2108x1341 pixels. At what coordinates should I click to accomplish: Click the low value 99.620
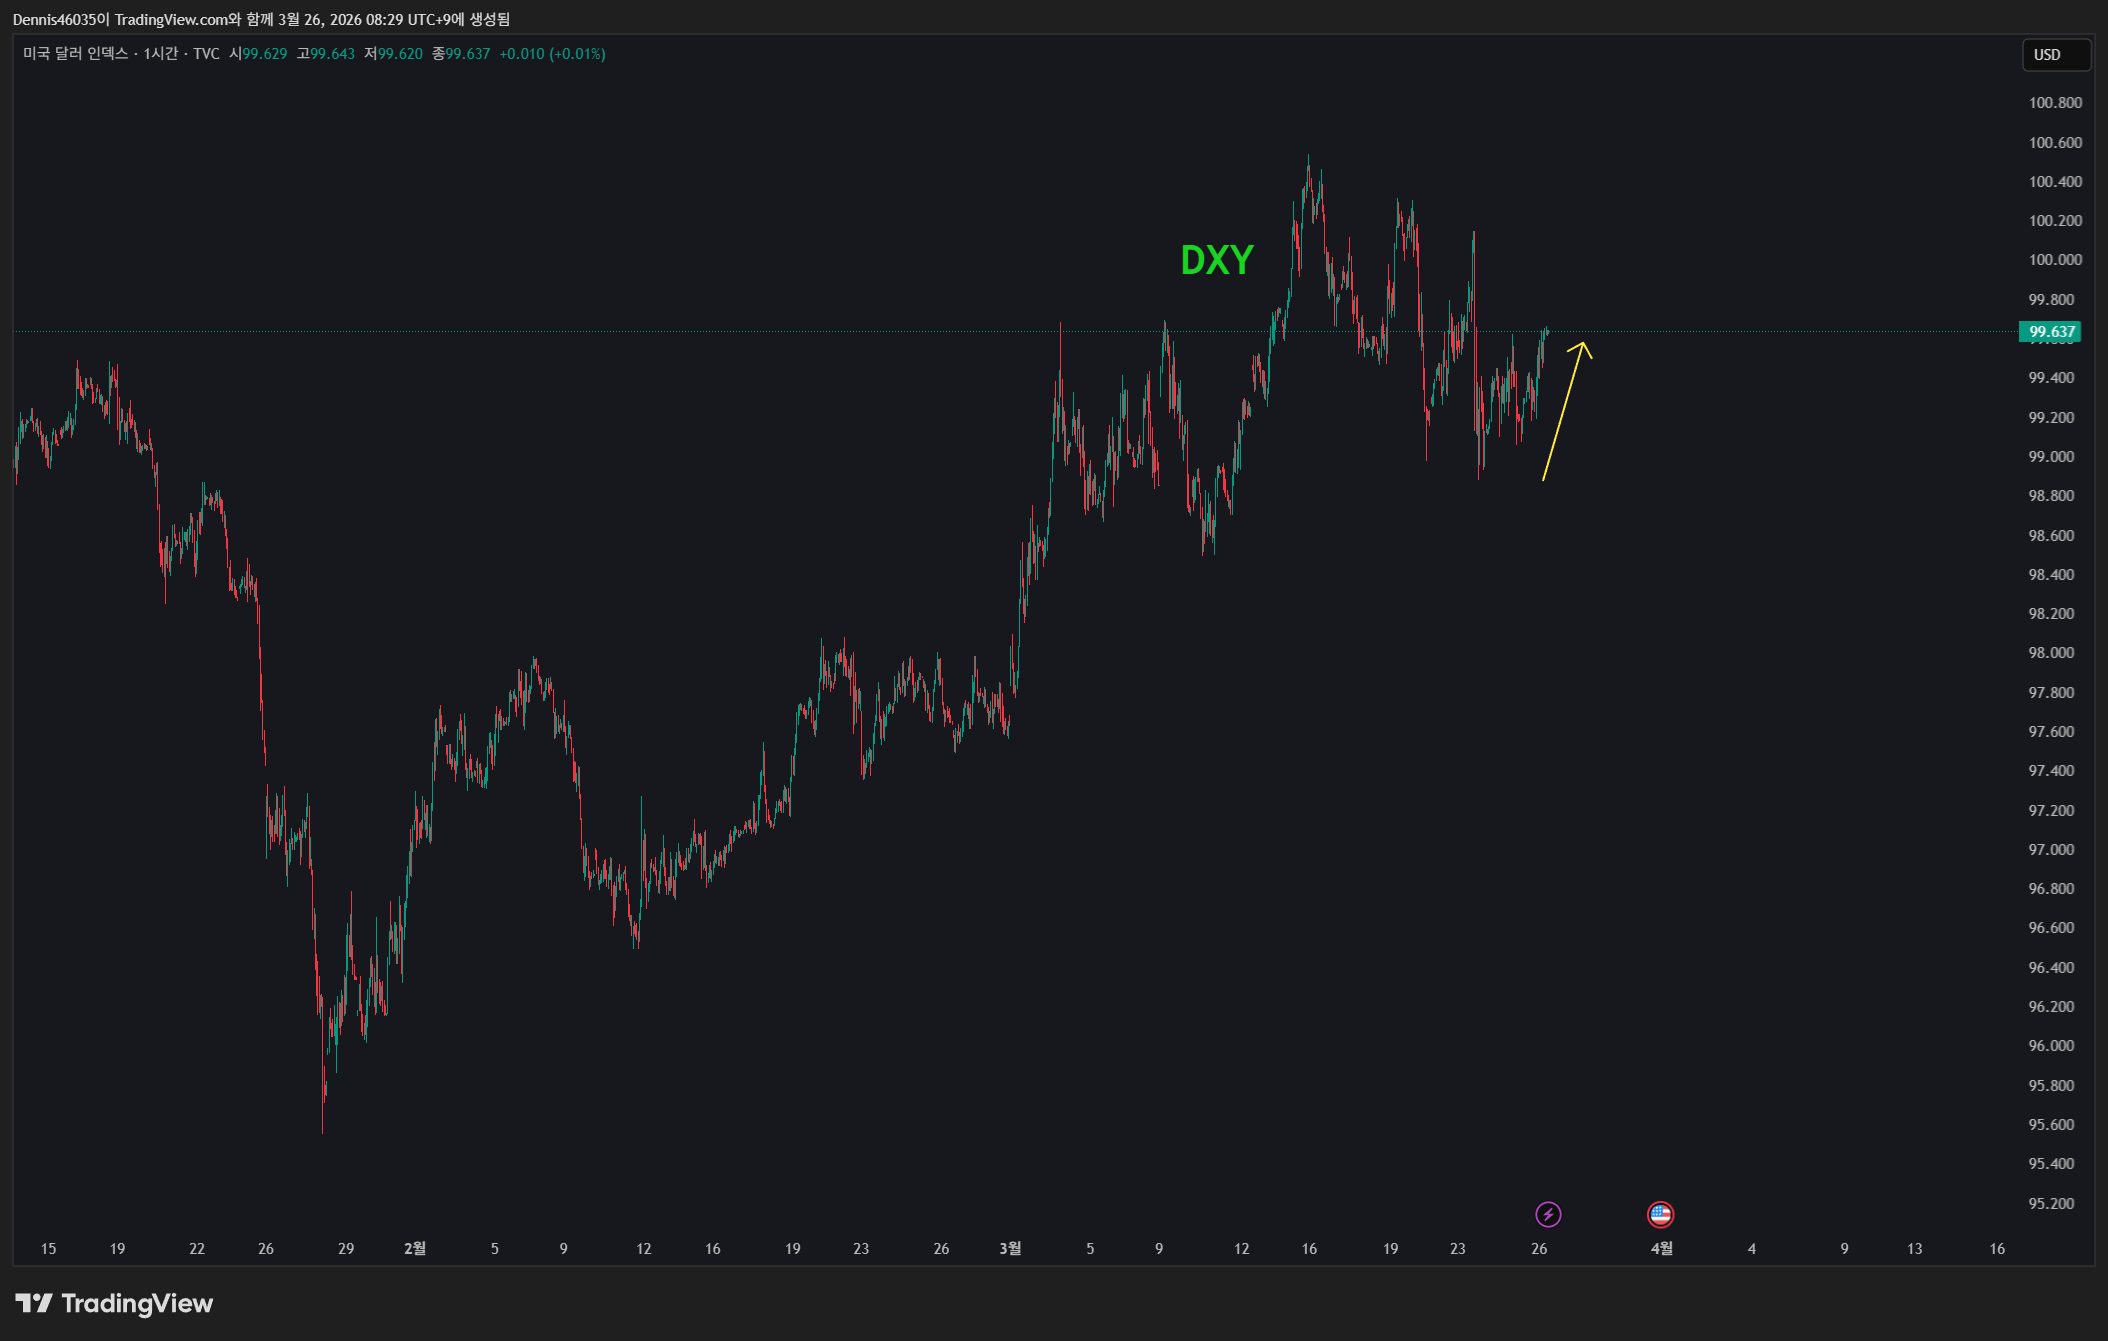click(400, 54)
